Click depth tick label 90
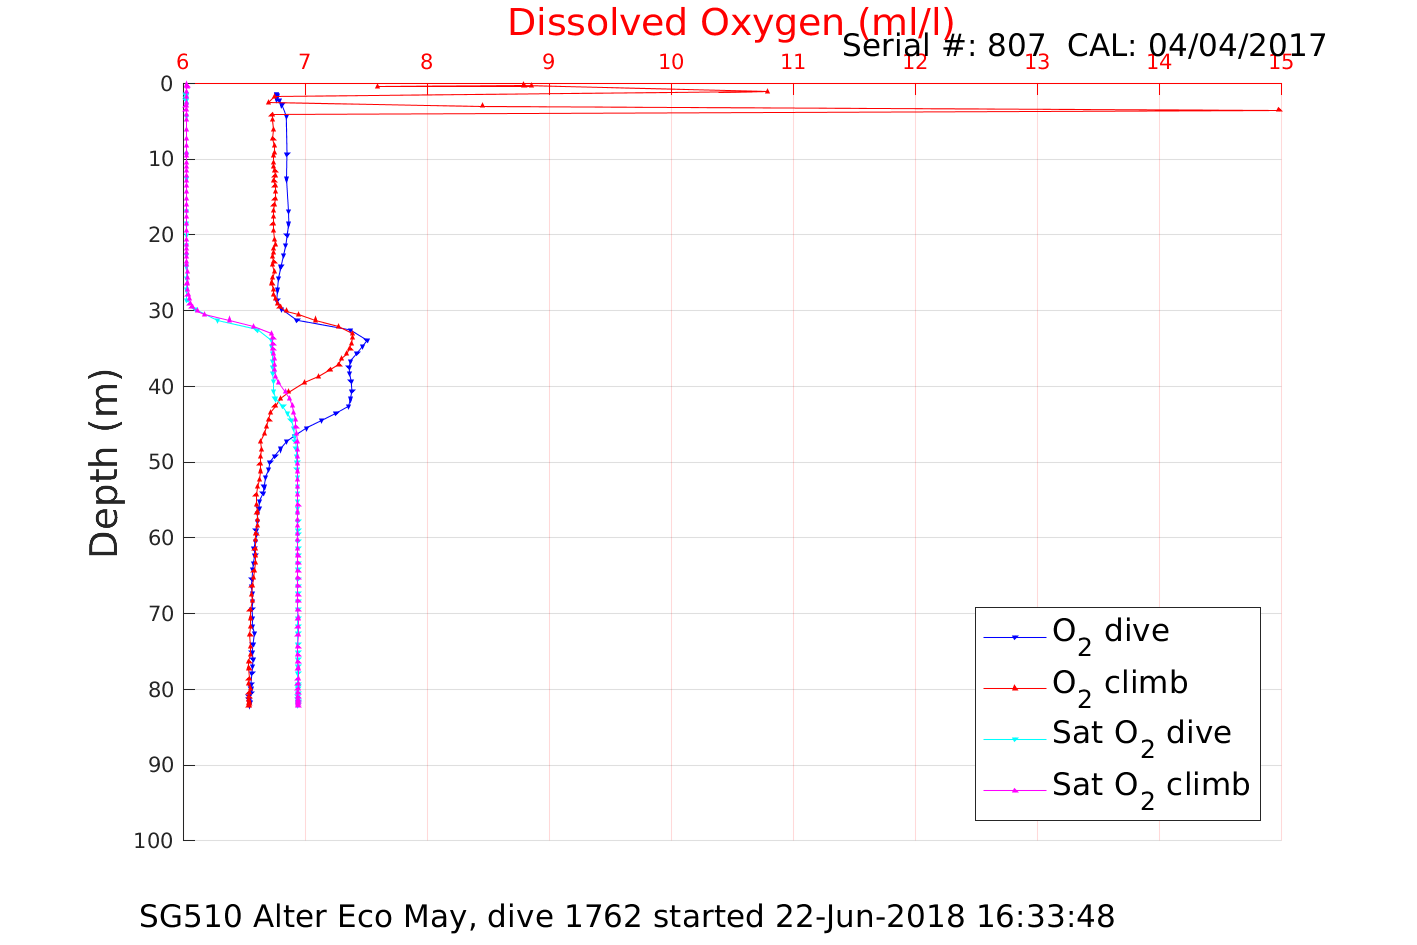This screenshot has height=945, width=1417. (161, 765)
